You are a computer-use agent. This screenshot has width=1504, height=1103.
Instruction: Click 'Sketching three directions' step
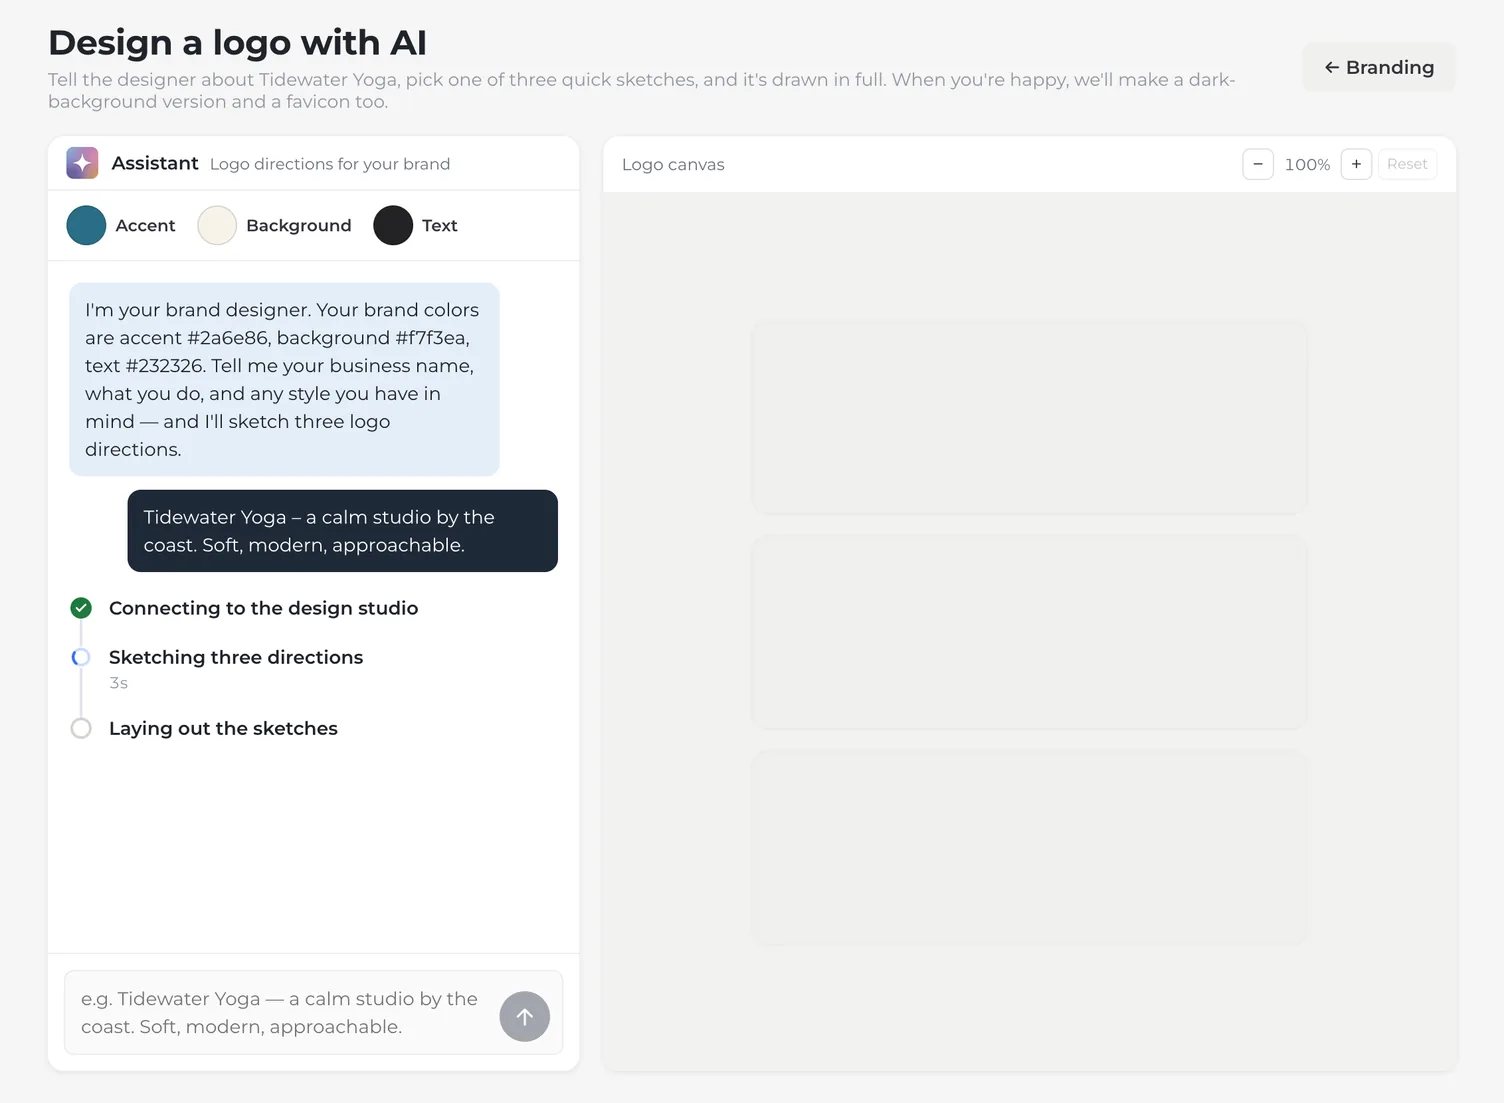[236, 657]
